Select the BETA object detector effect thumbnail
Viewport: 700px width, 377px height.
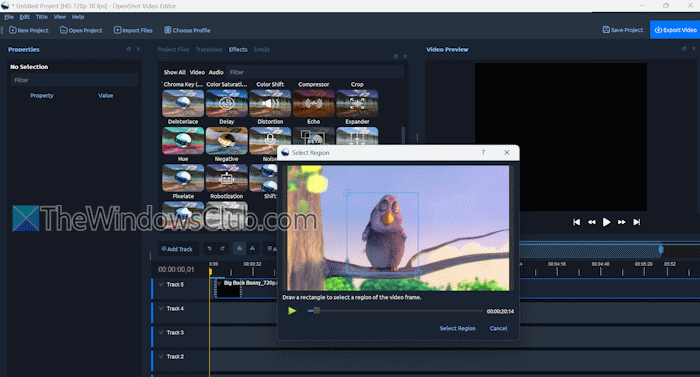tap(313, 136)
